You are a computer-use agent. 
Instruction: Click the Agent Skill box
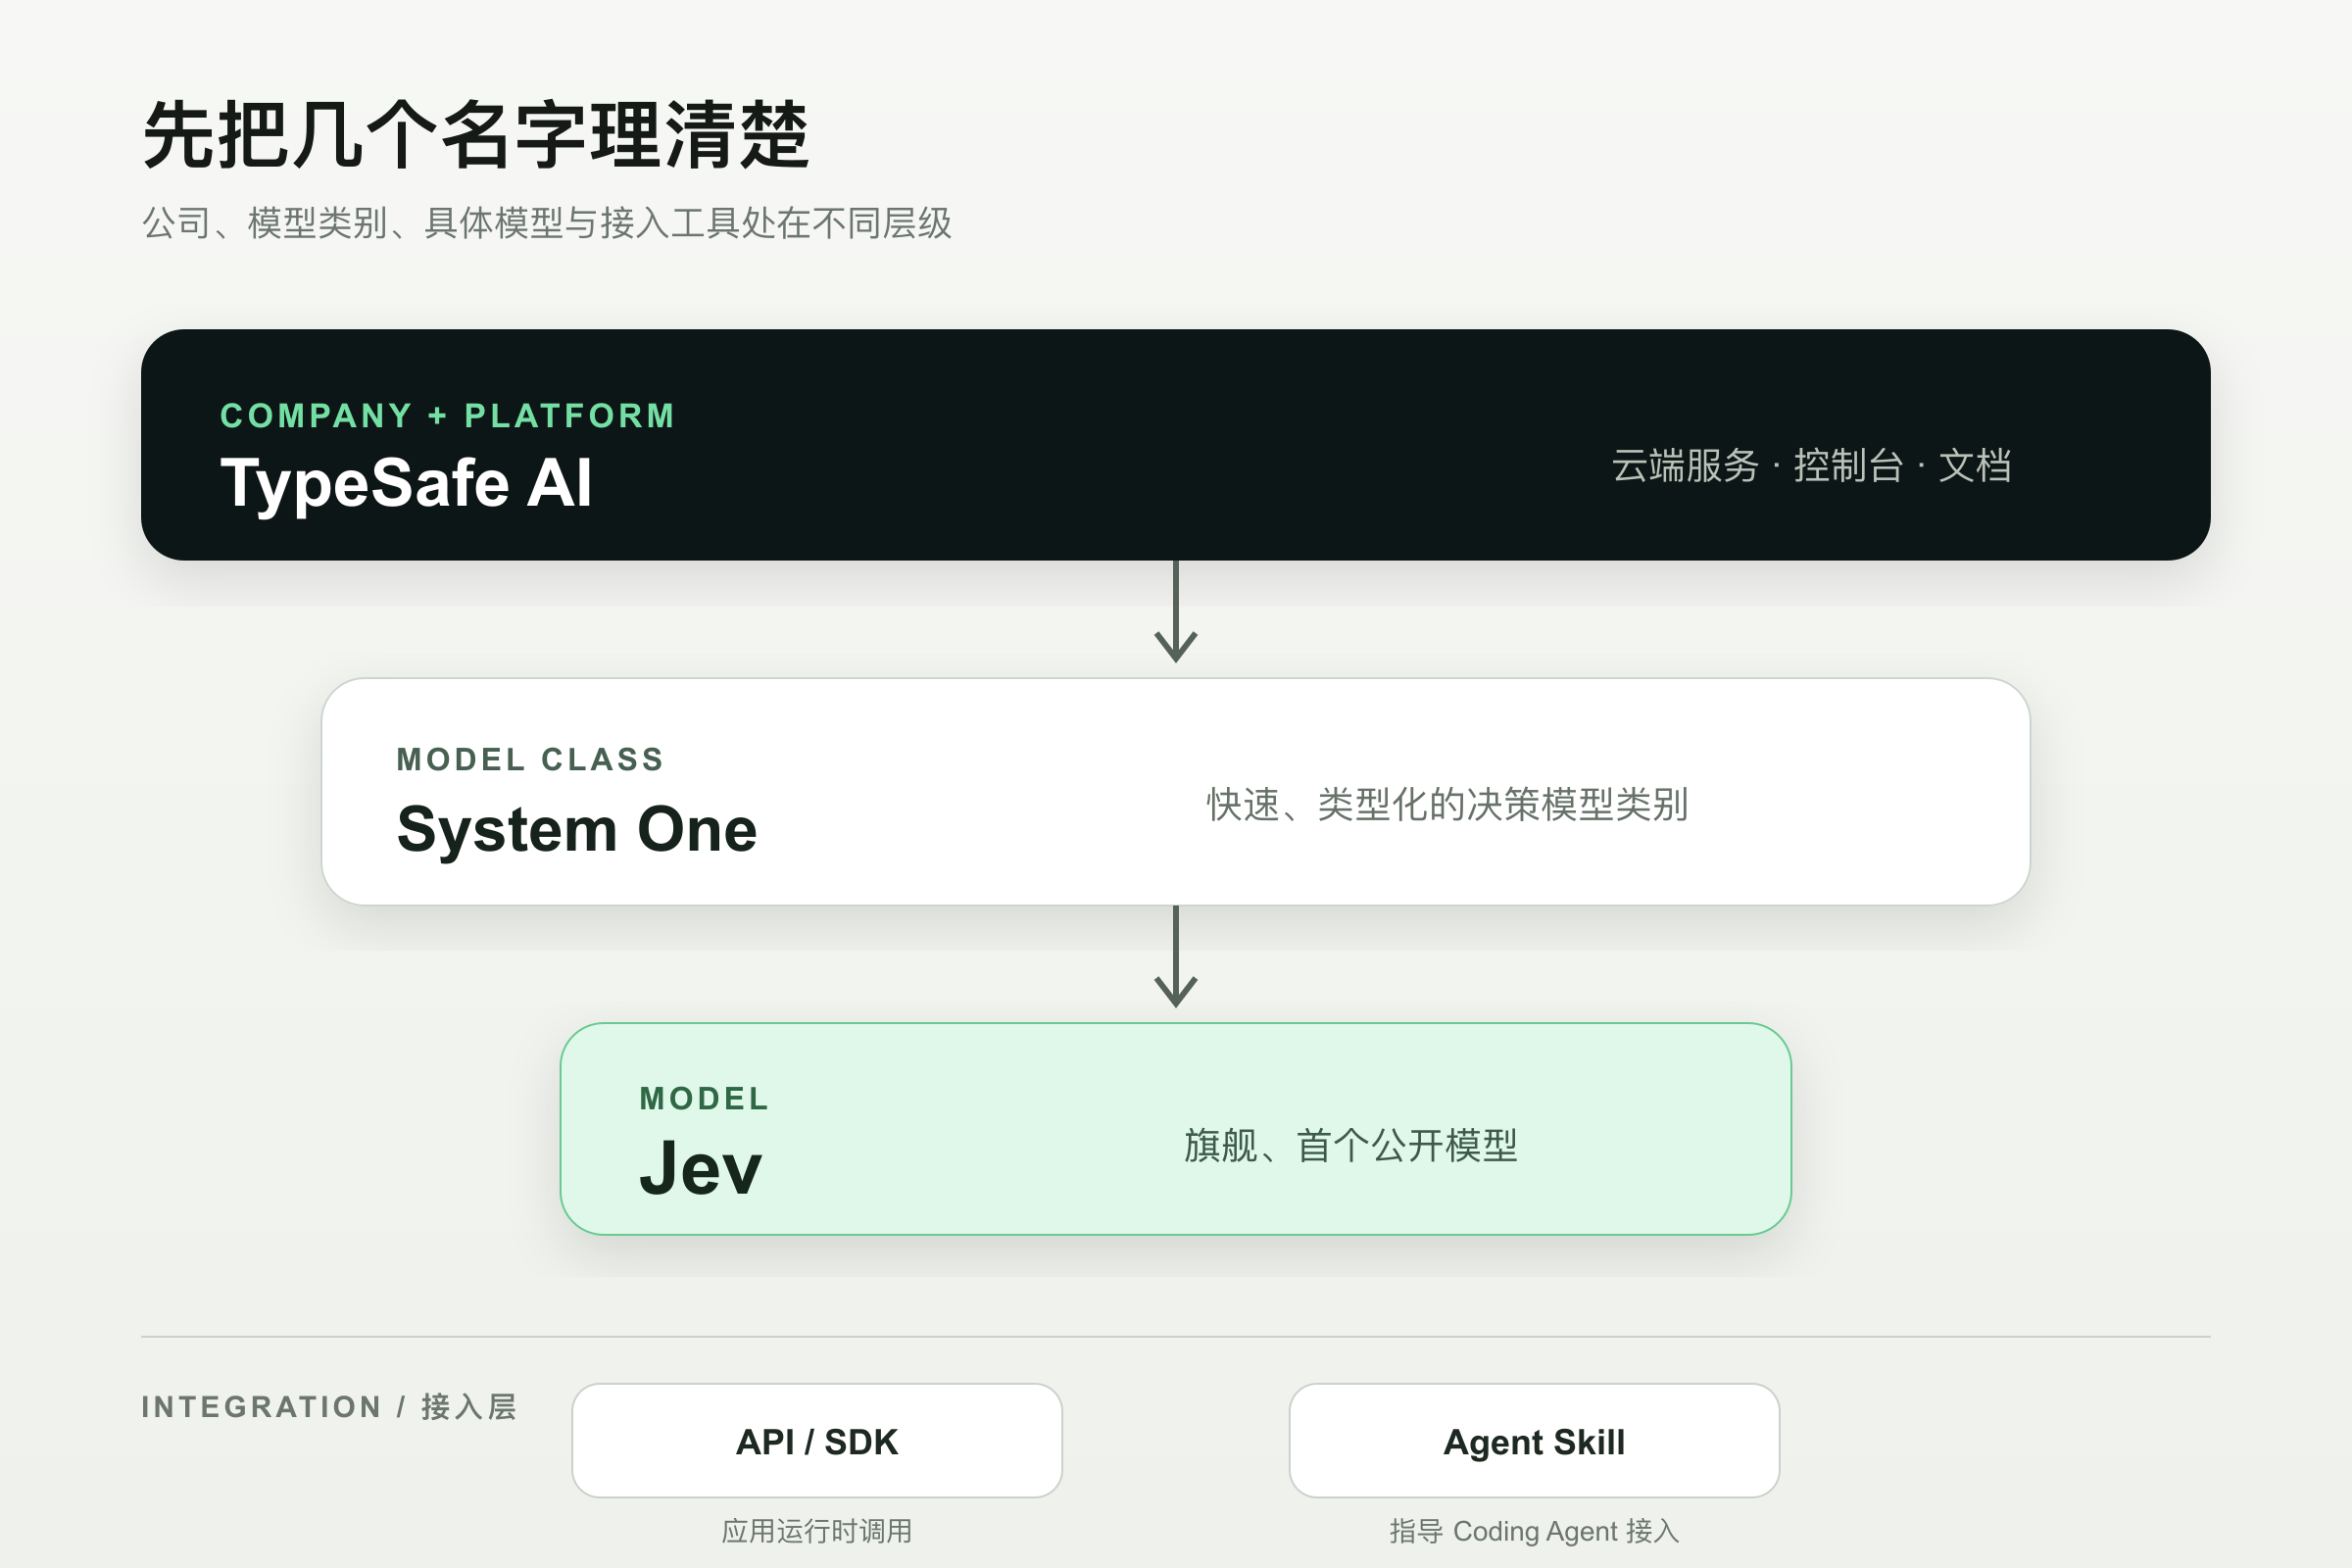[1534, 1440]
